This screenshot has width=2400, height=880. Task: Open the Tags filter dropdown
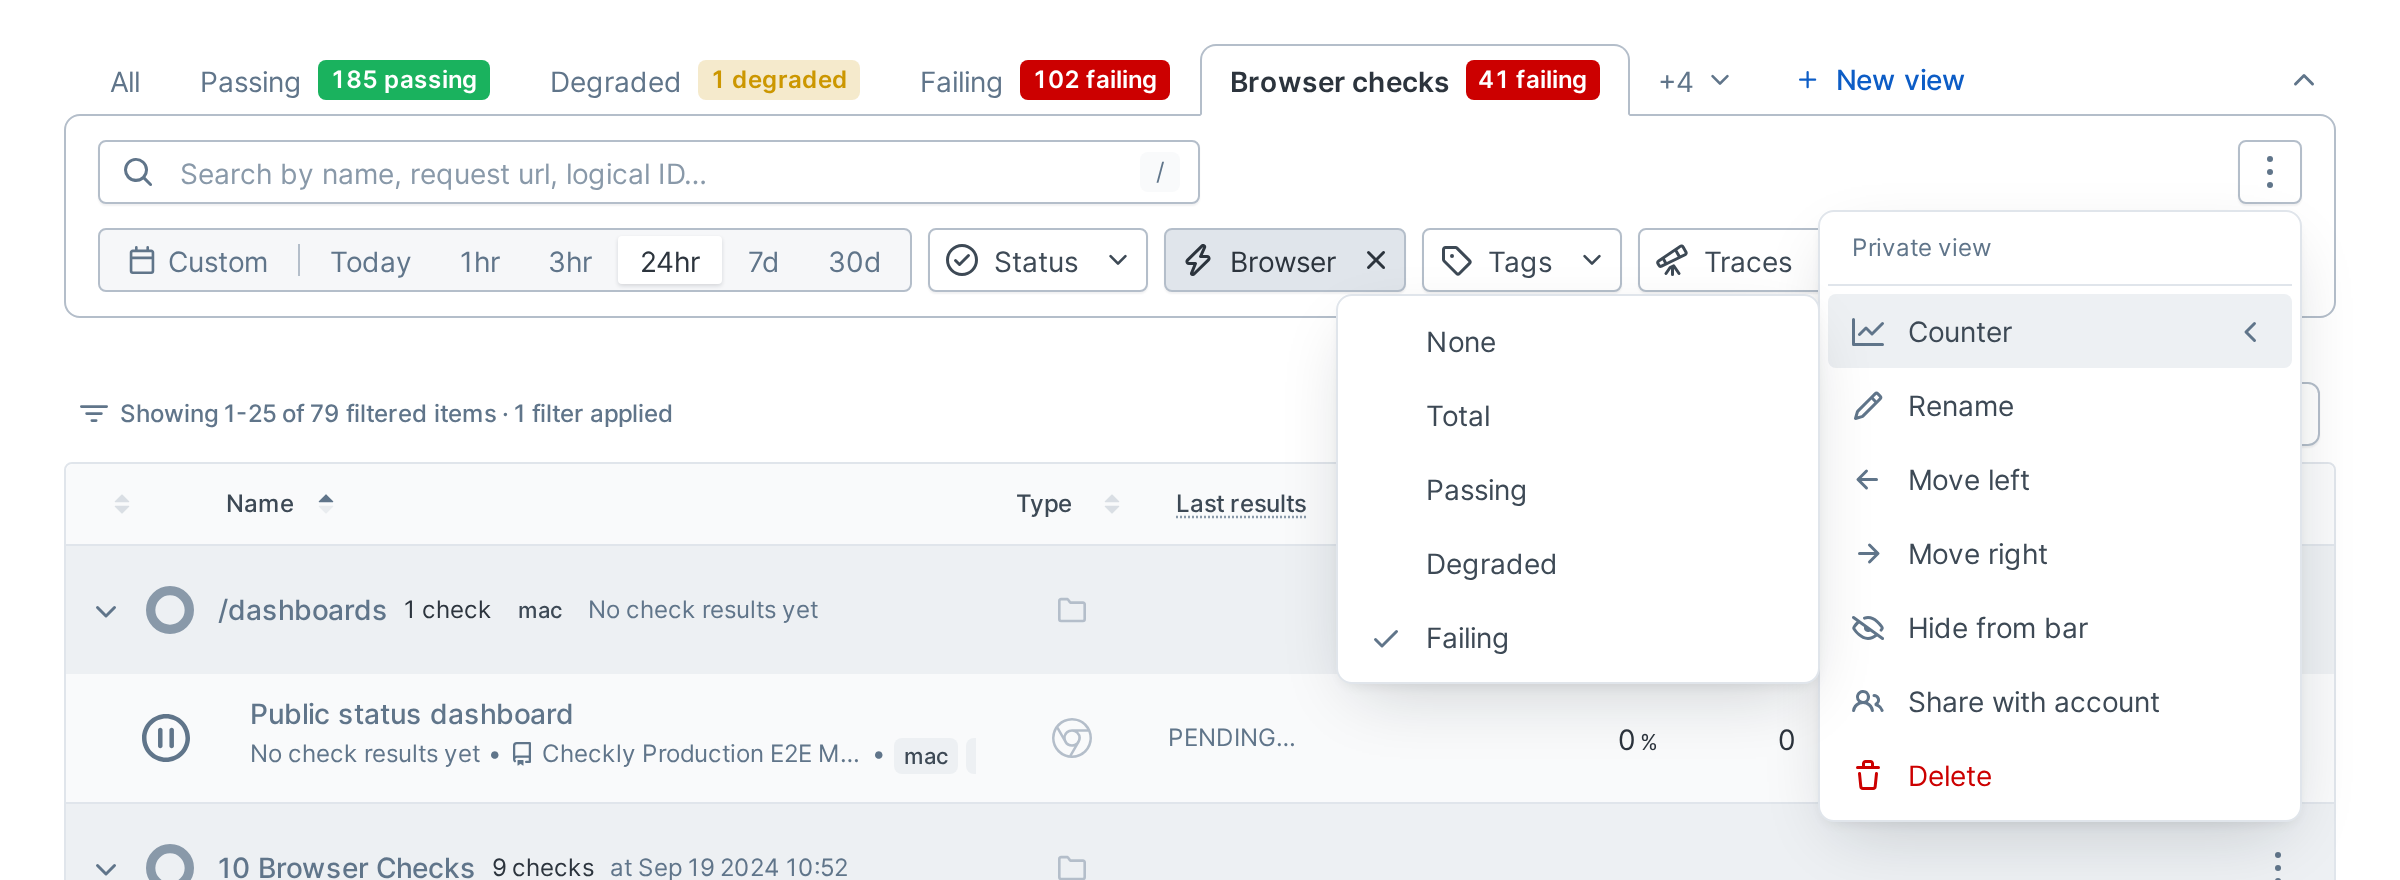[x=1521, y=261]
